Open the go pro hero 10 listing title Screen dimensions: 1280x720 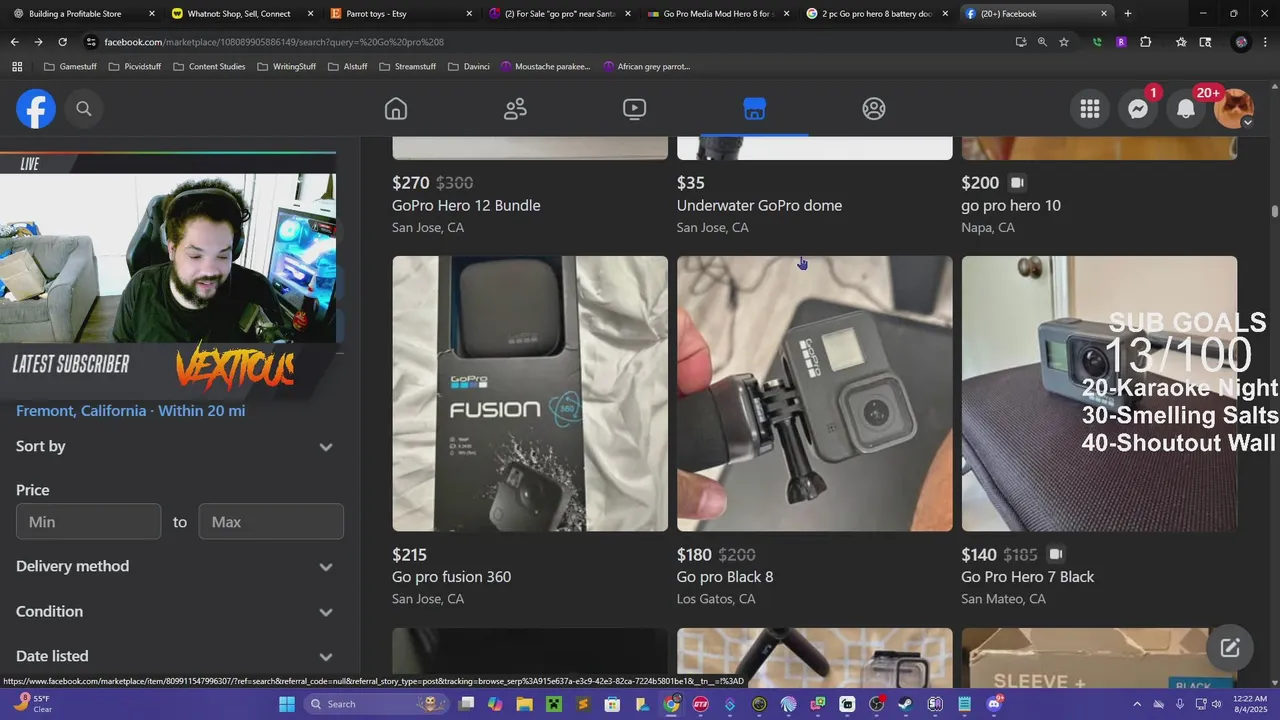1011,205
